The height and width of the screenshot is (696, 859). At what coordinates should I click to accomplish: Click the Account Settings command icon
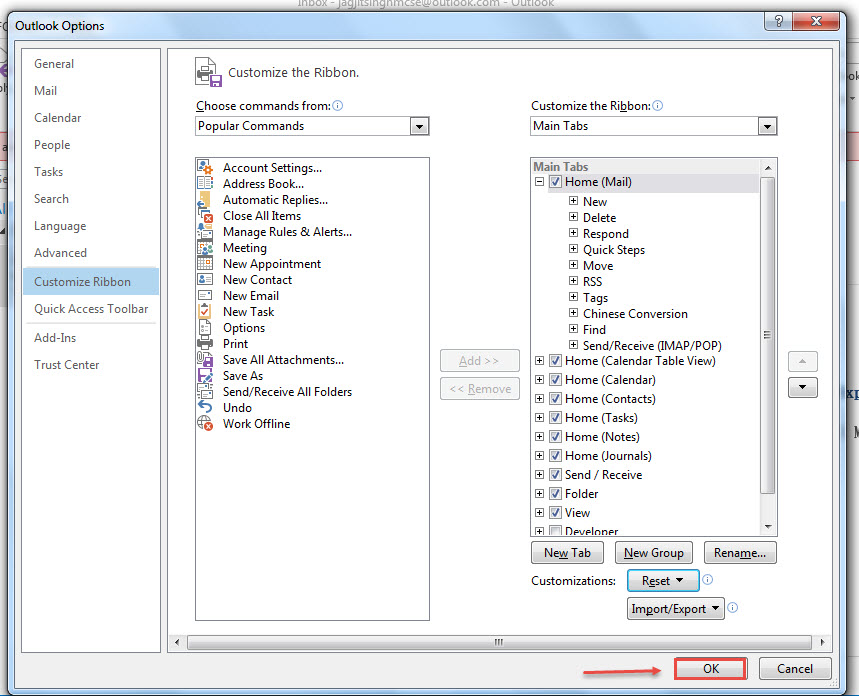coord(205,168)
